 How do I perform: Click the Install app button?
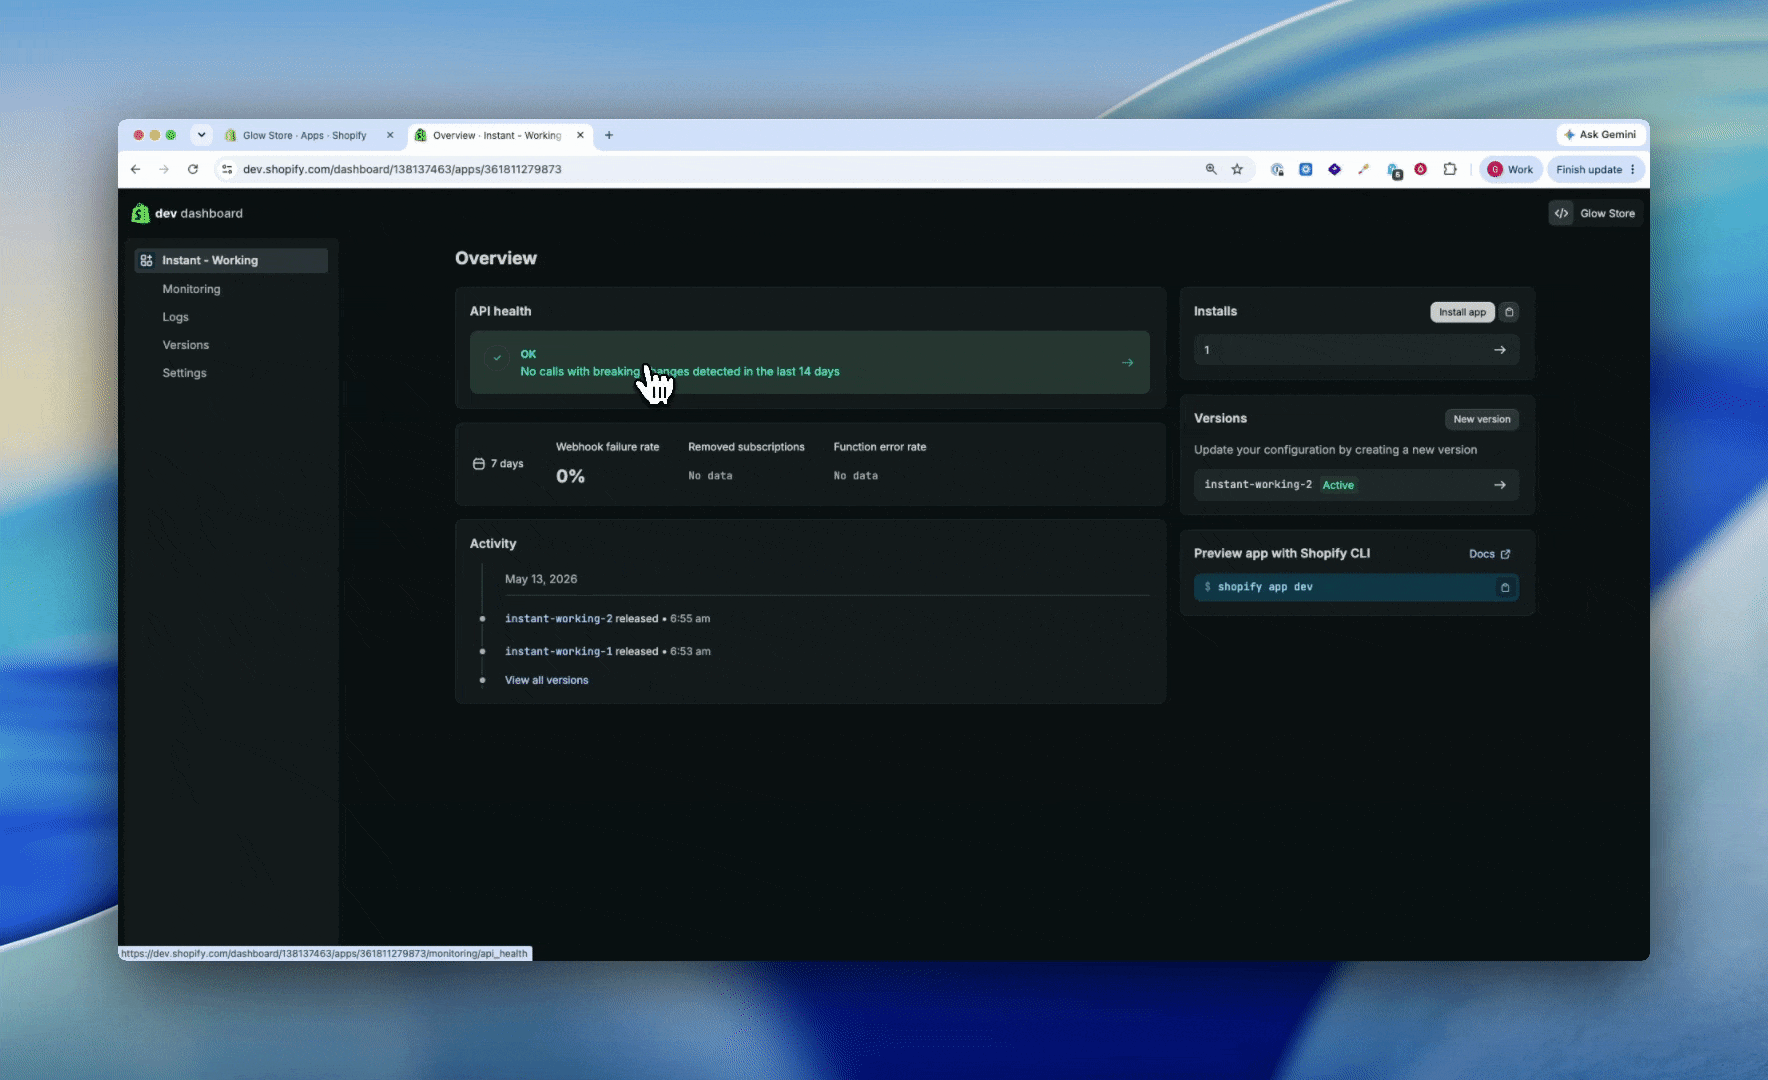1462,312
